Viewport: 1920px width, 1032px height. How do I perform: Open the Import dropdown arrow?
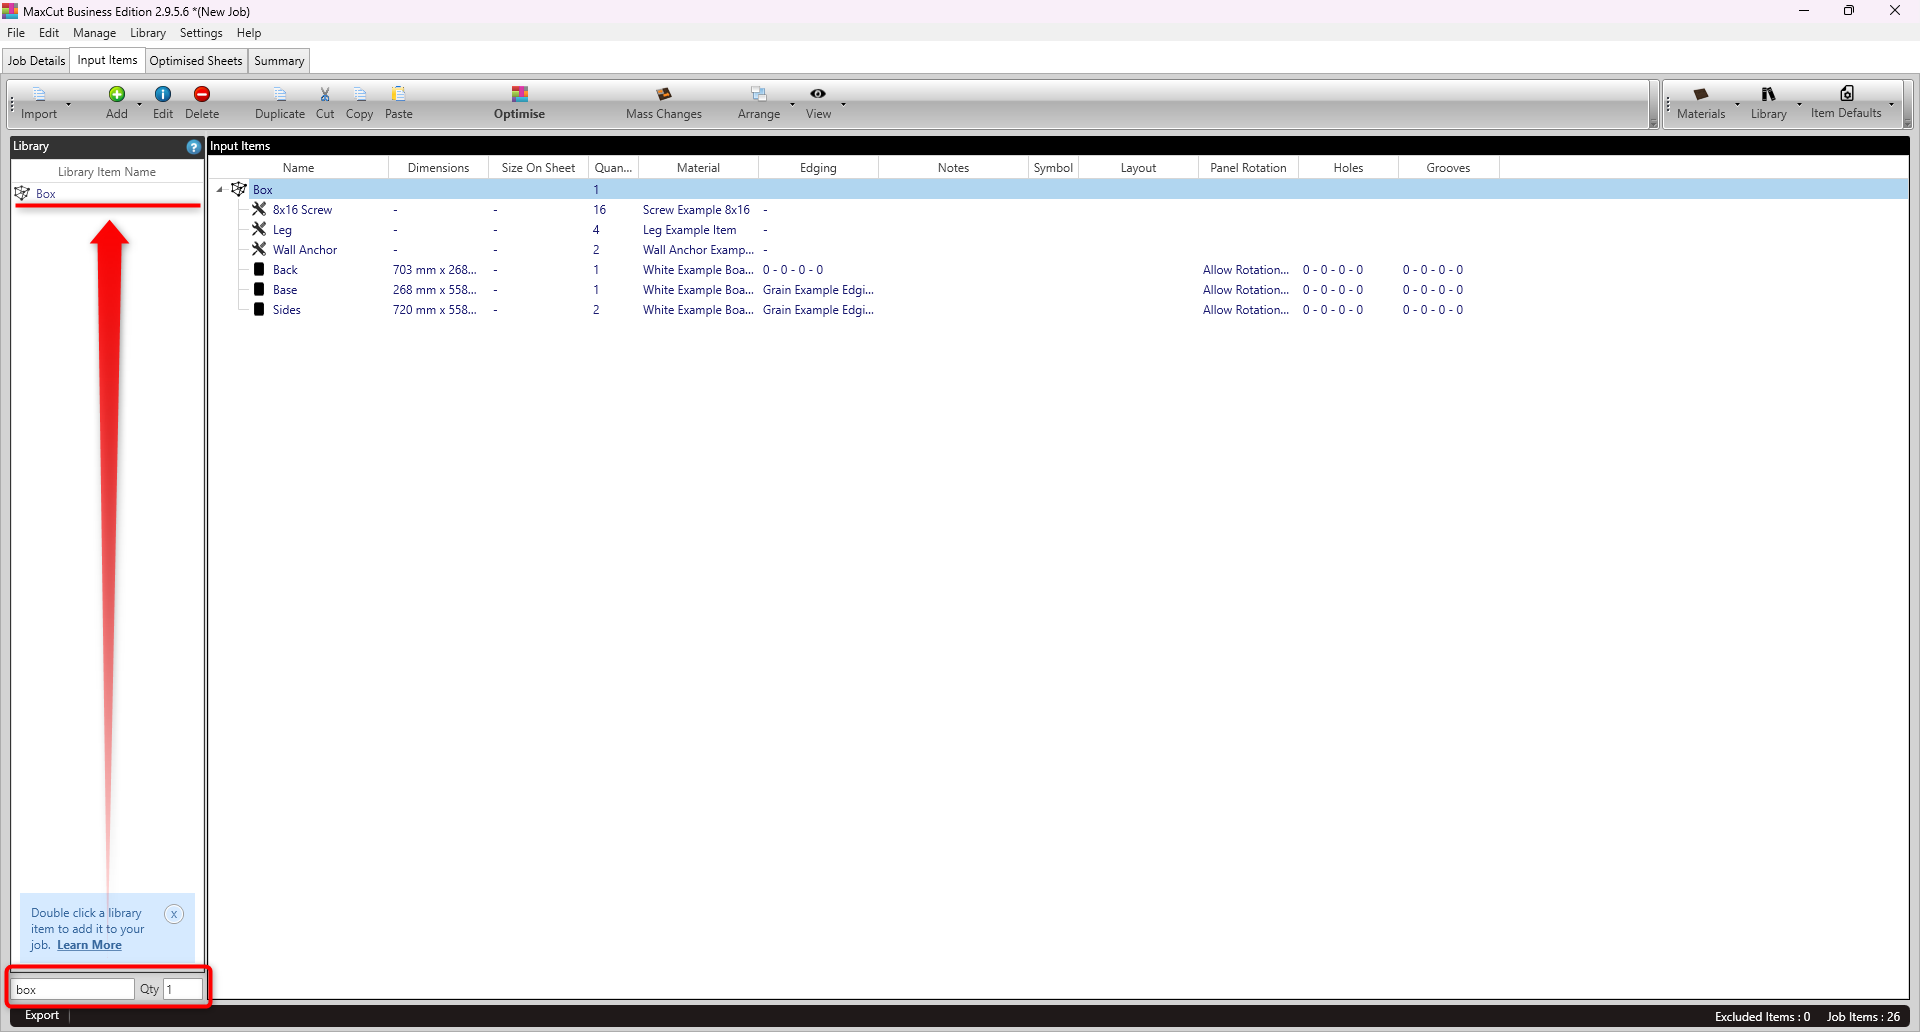pyautogui.click(x=68, y=104)
